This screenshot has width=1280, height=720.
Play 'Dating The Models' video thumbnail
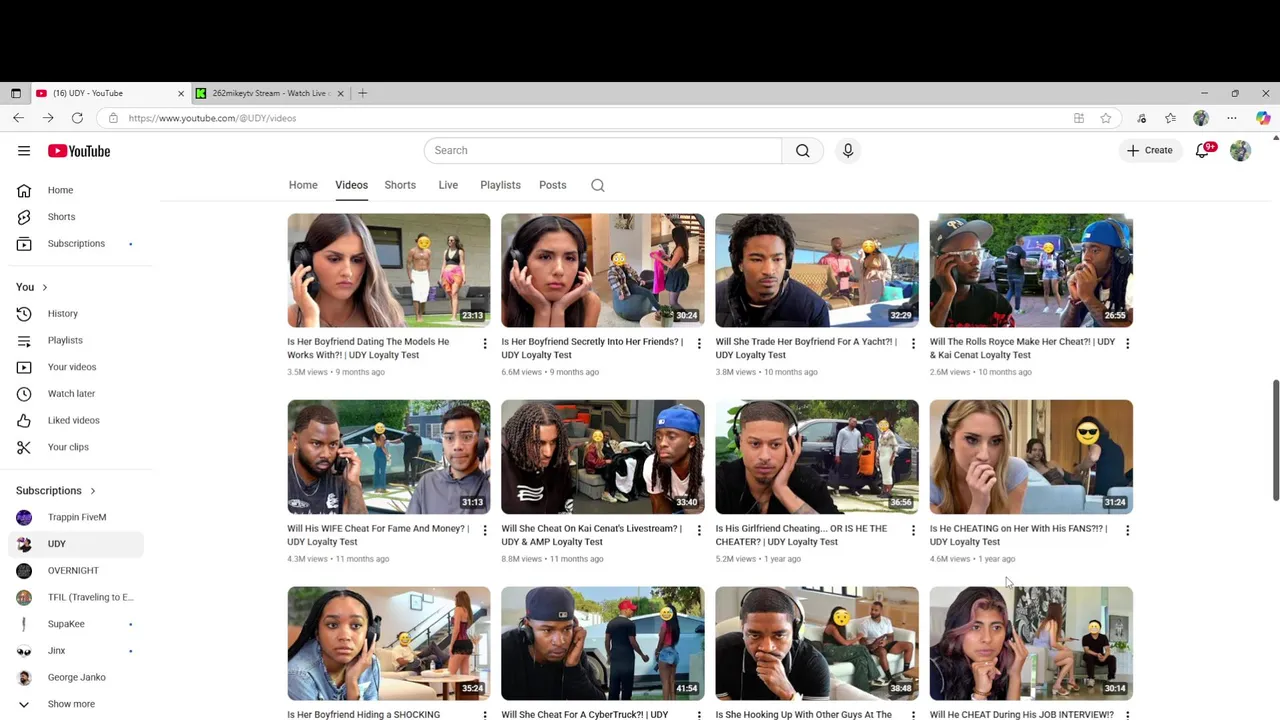(389, 270)
